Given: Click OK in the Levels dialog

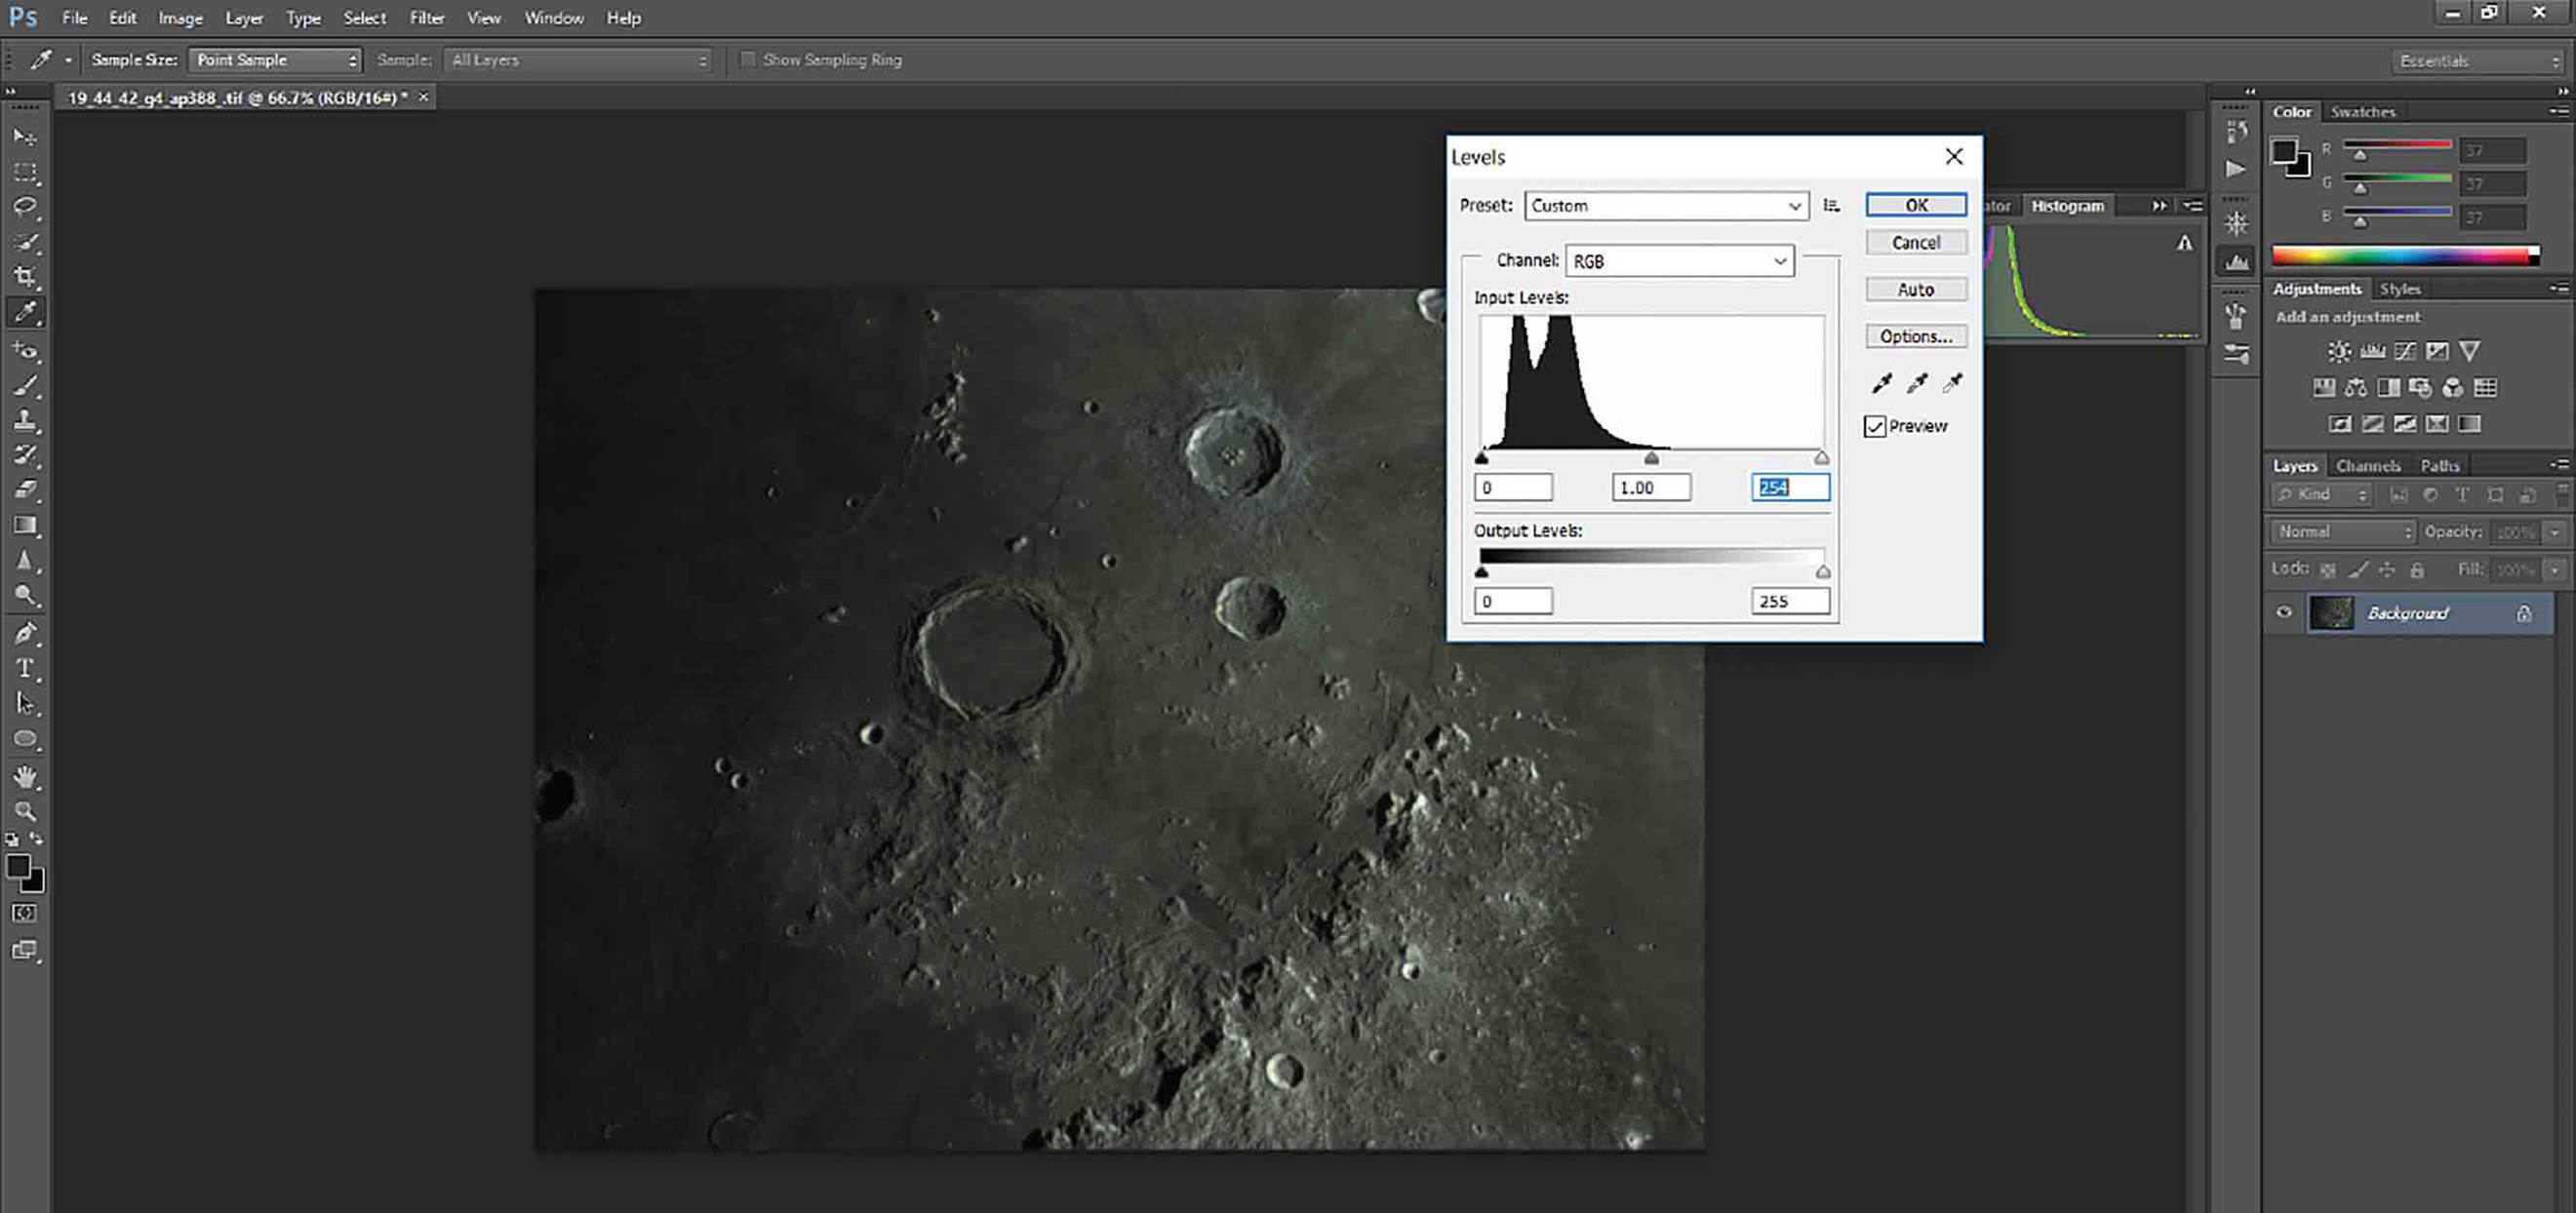Looking at the screenshot, I should coord(1916,205).
